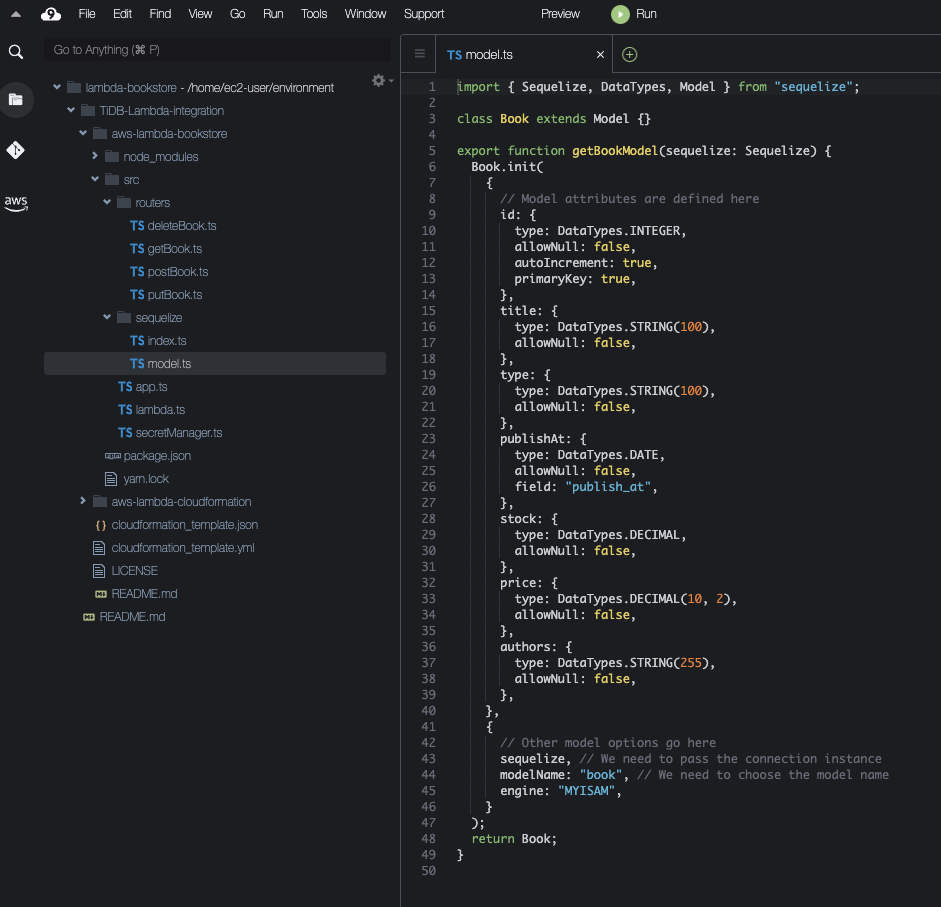The image size is (941, 907).
Task: Collapse the aws-lambda-bookstore folder
Action: tap(83, 133)
